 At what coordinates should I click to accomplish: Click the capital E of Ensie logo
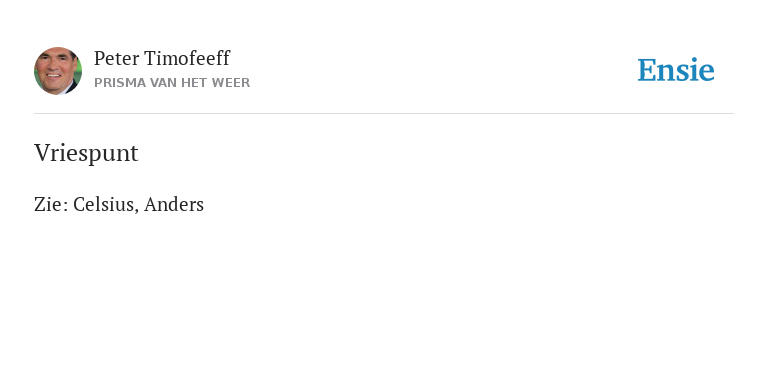click(647, 70)
